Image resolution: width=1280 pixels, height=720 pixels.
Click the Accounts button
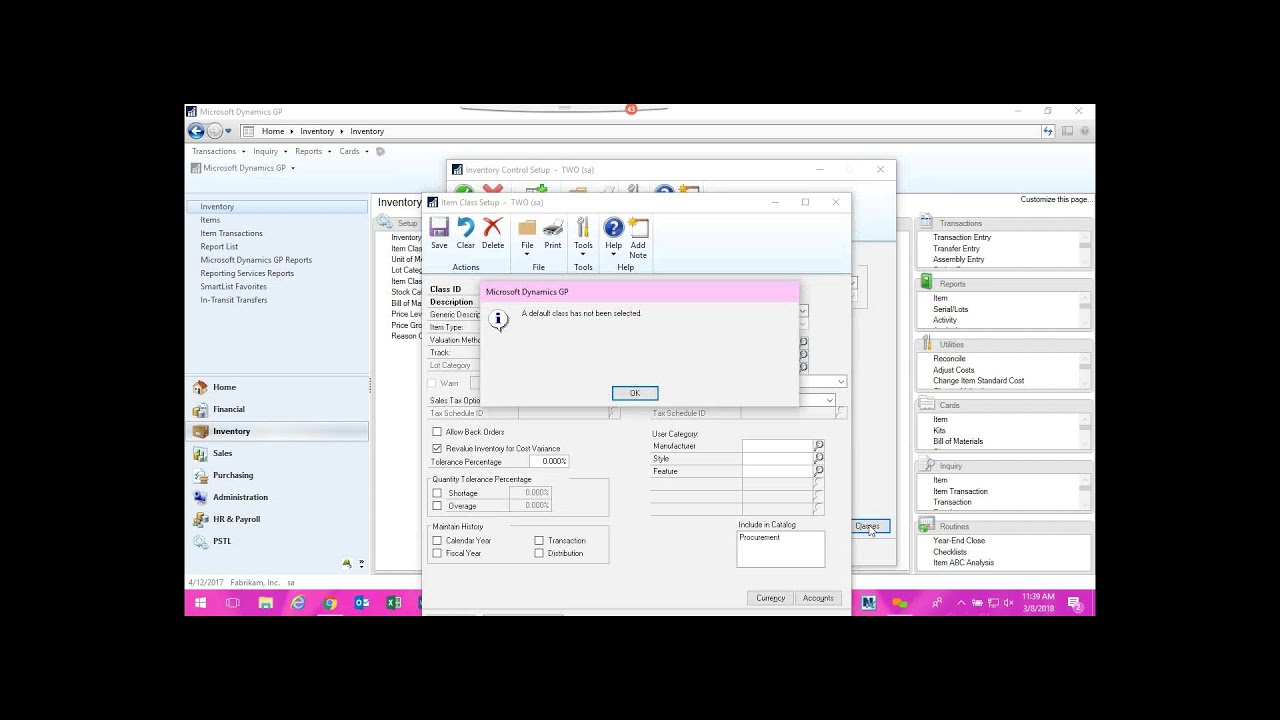[818, 598]
